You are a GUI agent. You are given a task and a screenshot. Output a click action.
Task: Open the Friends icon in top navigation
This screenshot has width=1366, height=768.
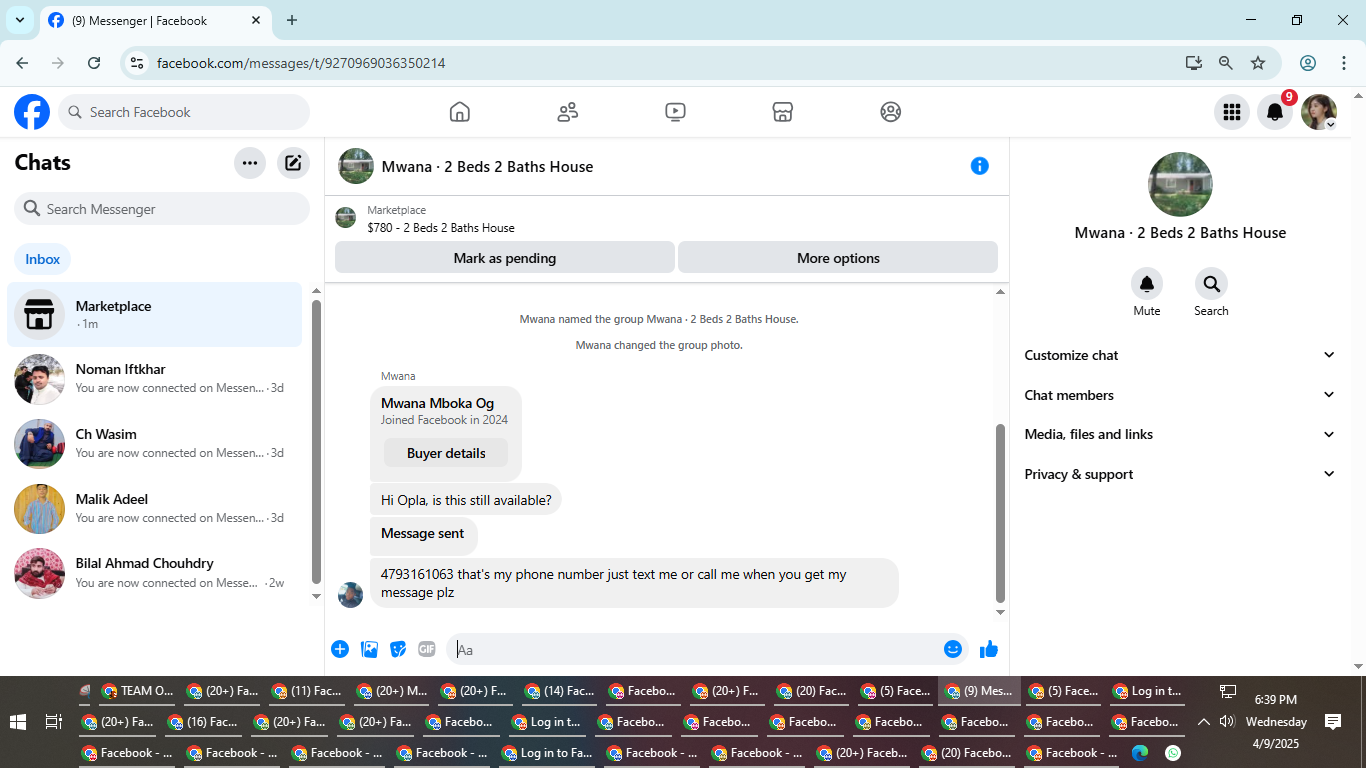(x=567, y=112)
